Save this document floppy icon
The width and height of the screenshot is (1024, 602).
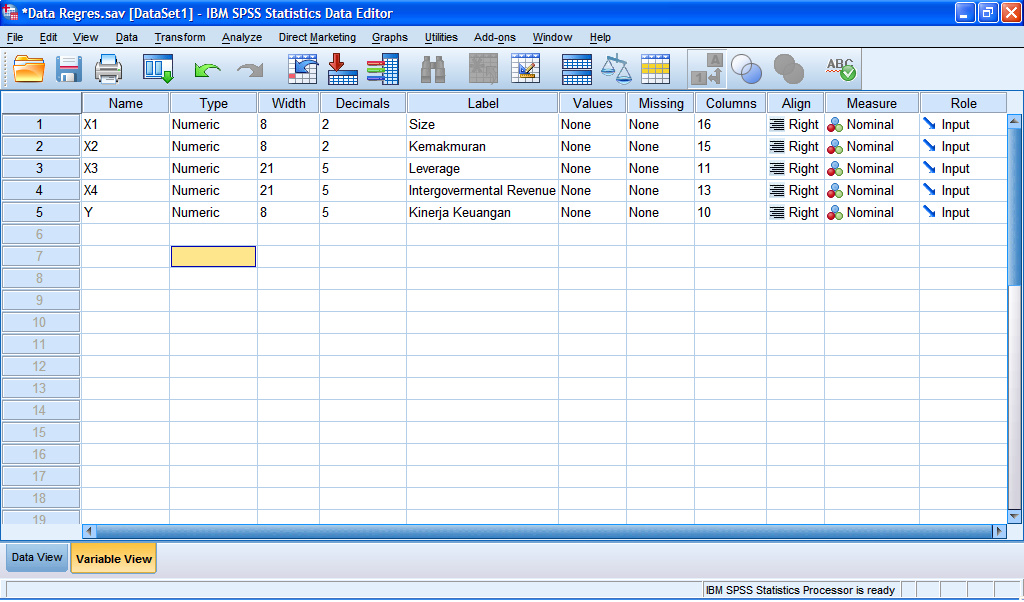69,69
